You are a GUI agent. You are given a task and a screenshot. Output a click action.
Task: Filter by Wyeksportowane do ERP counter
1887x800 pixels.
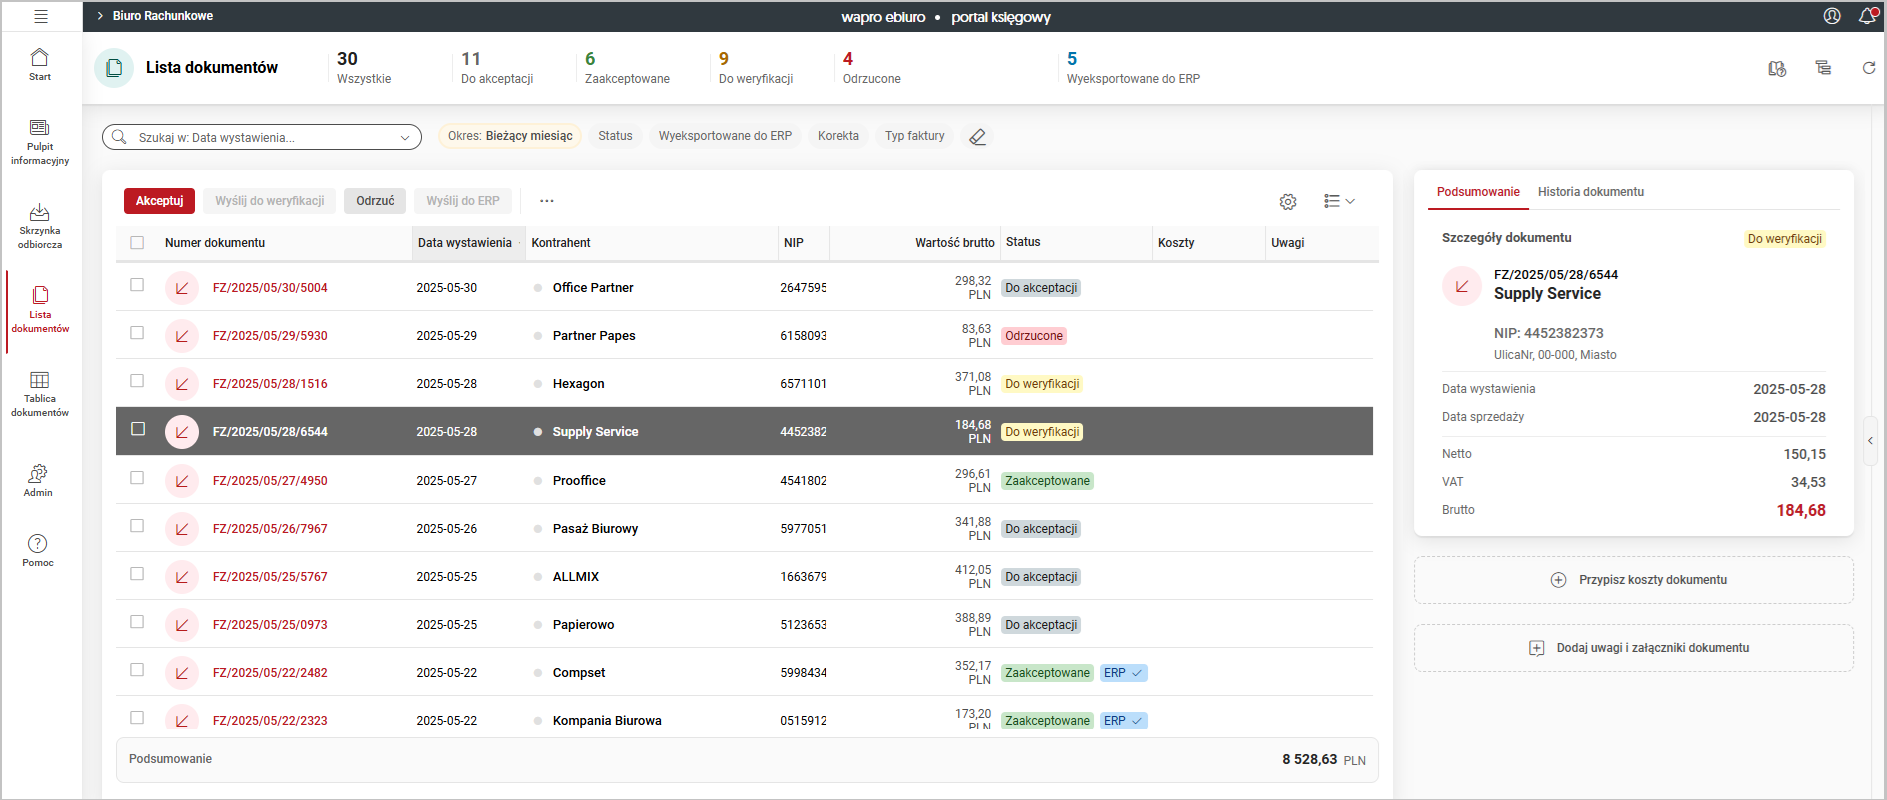[1133, 67]
